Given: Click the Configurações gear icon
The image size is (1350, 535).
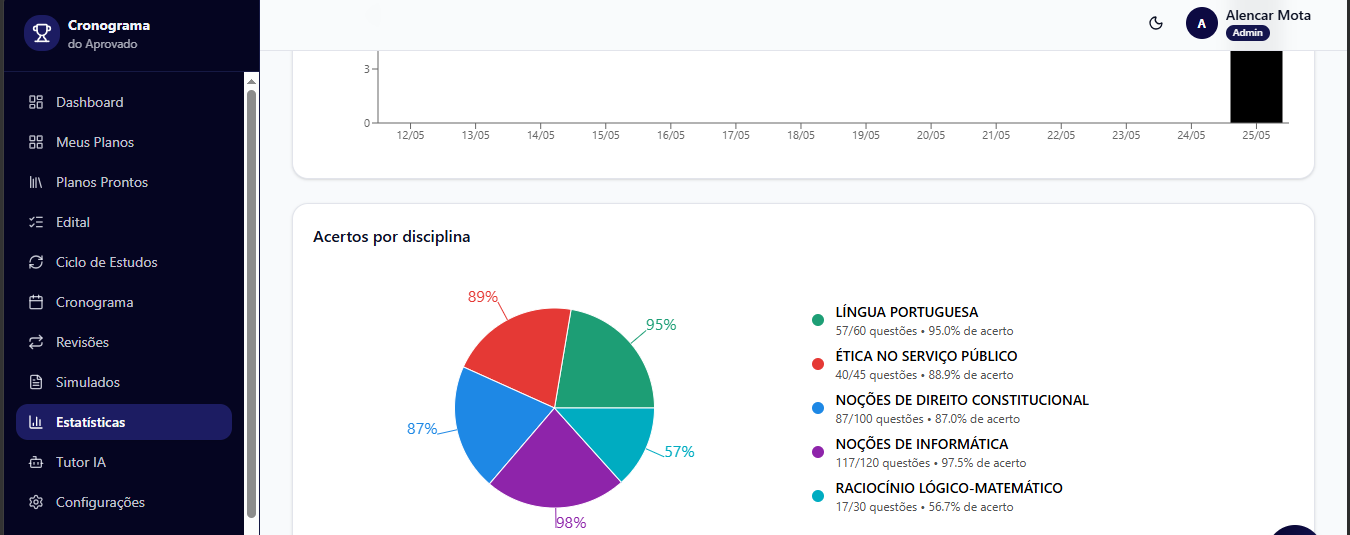Looking at the screenshot, I should (x=36, y=502).
